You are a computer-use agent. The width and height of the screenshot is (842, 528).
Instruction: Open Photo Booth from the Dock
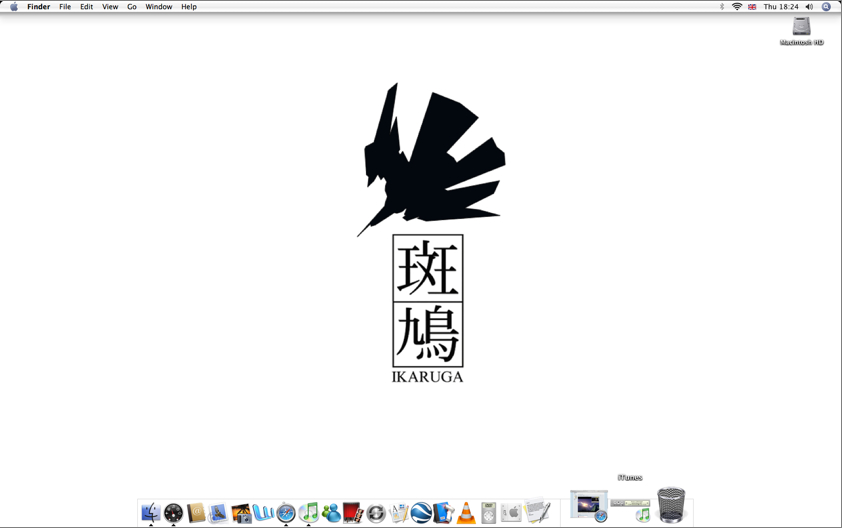click(353, 513)
